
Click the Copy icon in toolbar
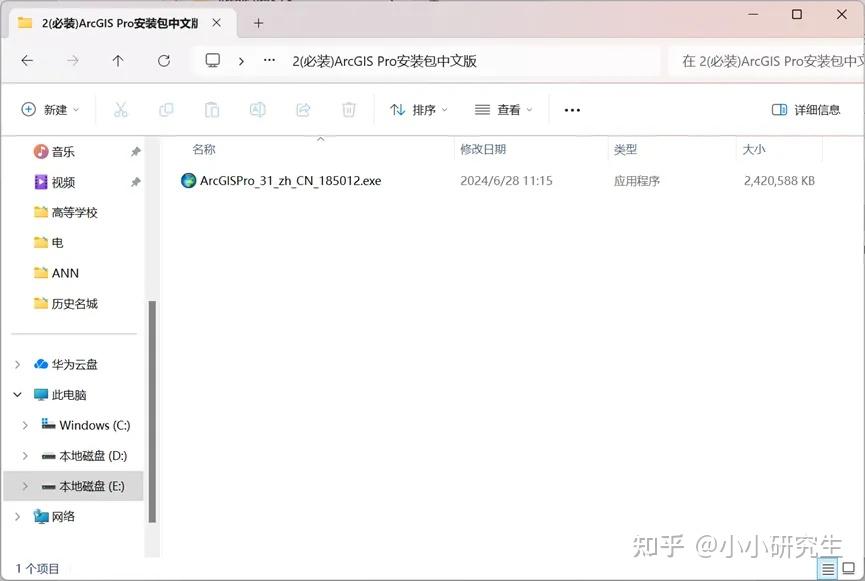click(166, 110)
